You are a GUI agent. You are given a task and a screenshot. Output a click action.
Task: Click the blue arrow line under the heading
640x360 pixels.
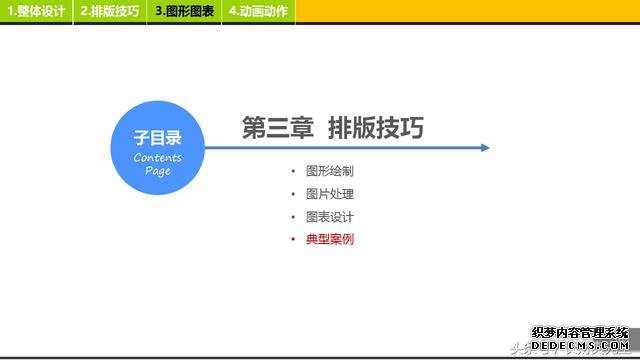click(347, 148)
